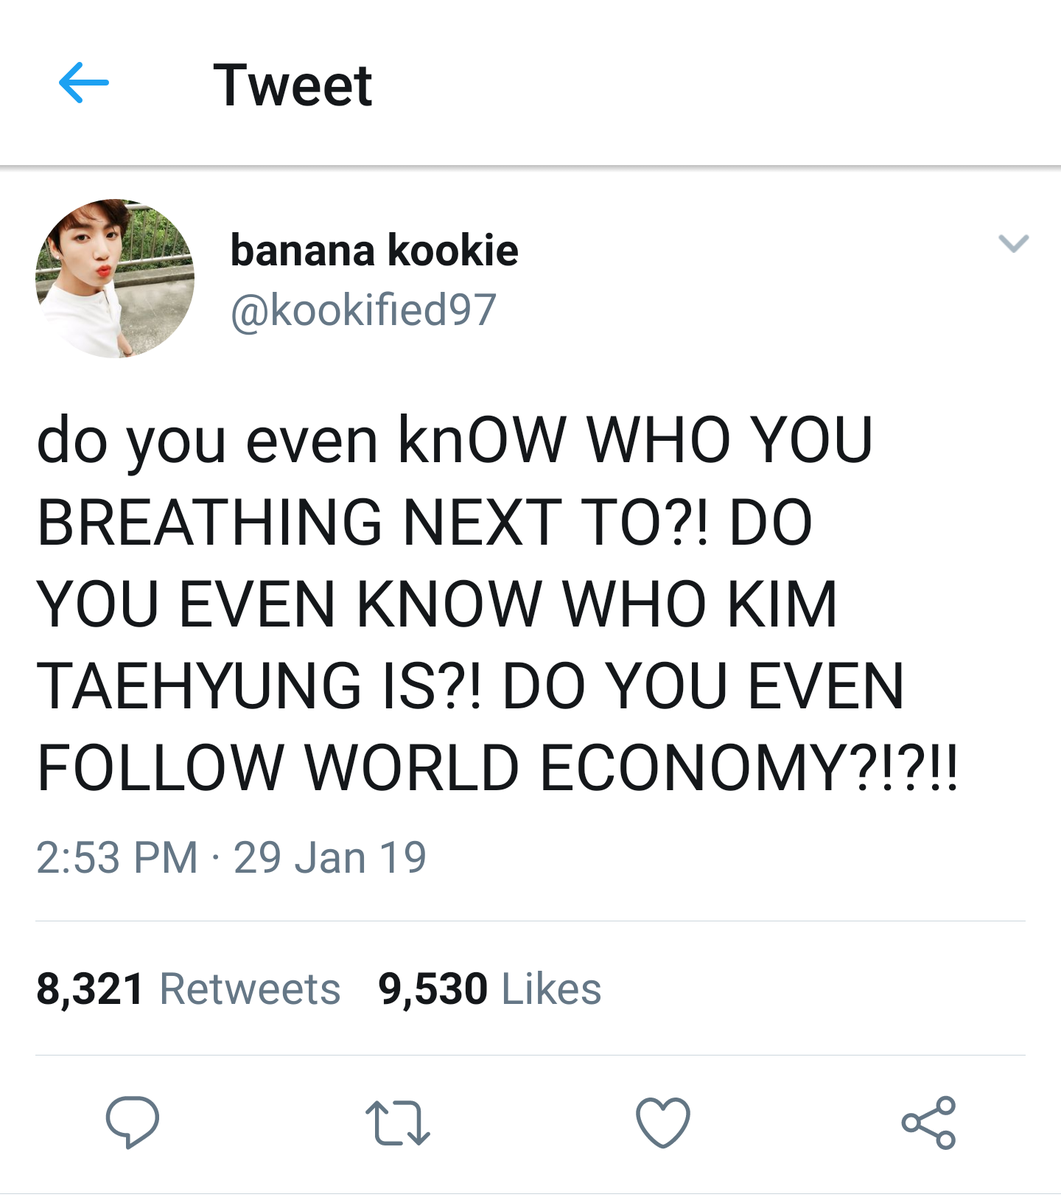Share the tweet using the share icon
1061x1200 pixels.
pyautogui.click(x=929, y=1122)
